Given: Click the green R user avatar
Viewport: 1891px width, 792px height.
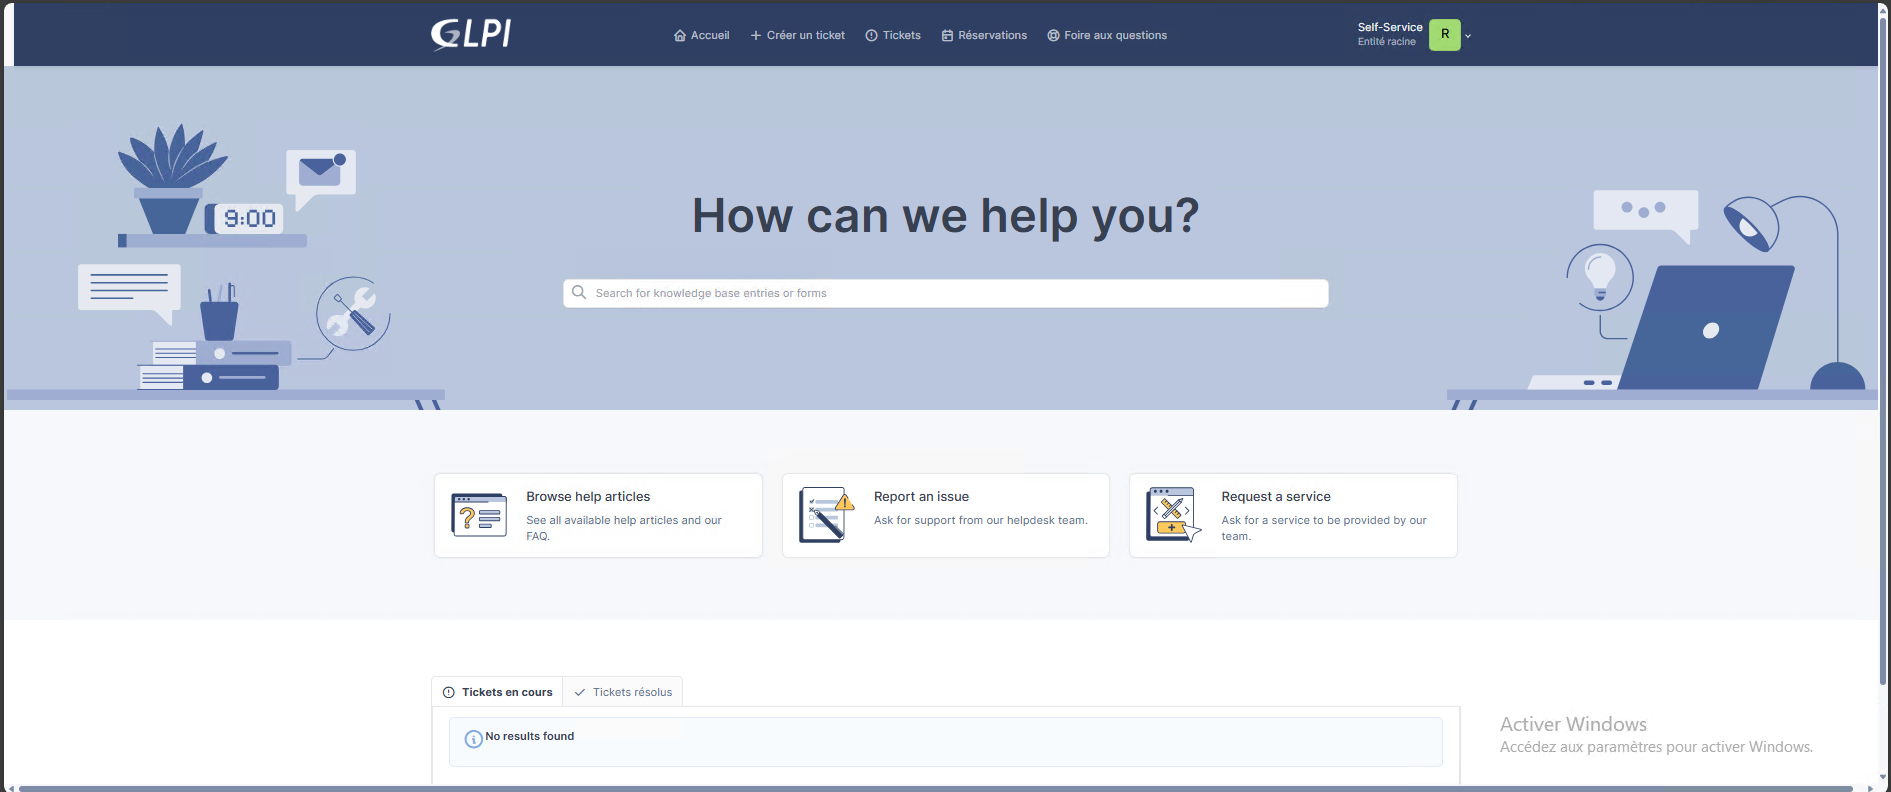Looking at the screenshot, I should pos(1444,35).
